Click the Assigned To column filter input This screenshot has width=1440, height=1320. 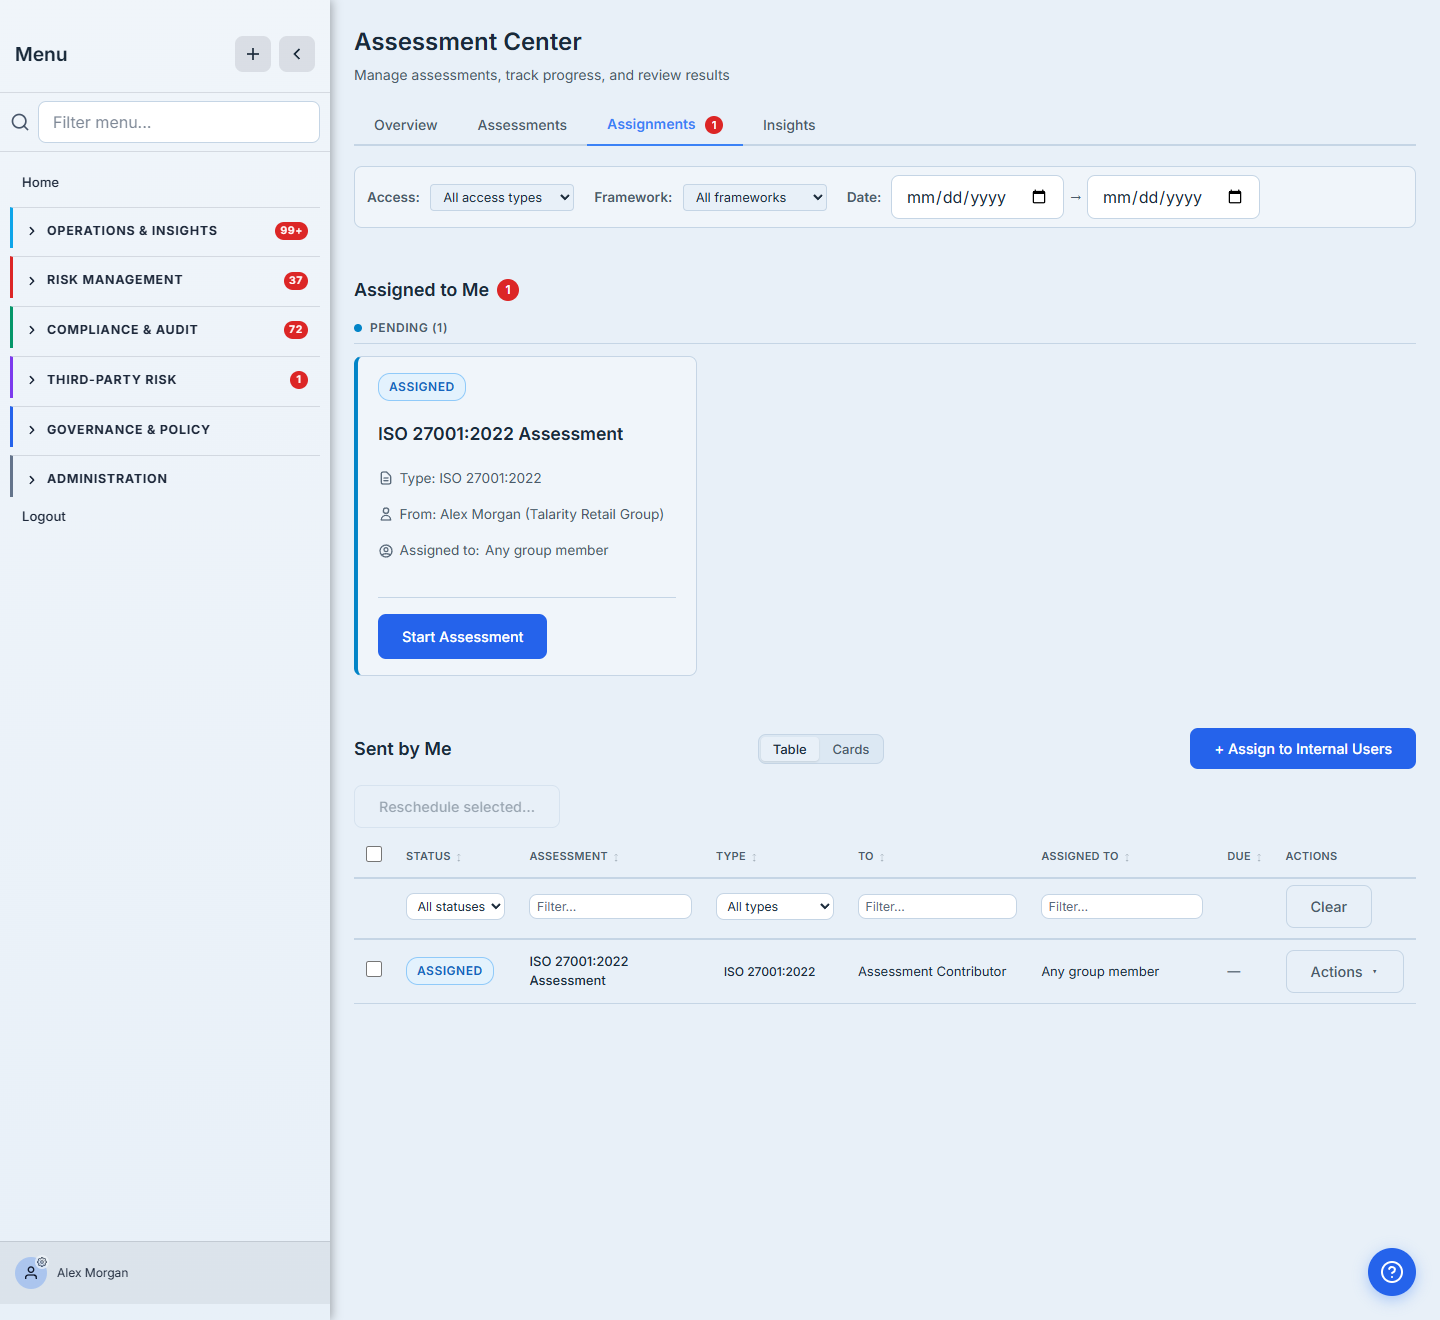pos(1121,907)
